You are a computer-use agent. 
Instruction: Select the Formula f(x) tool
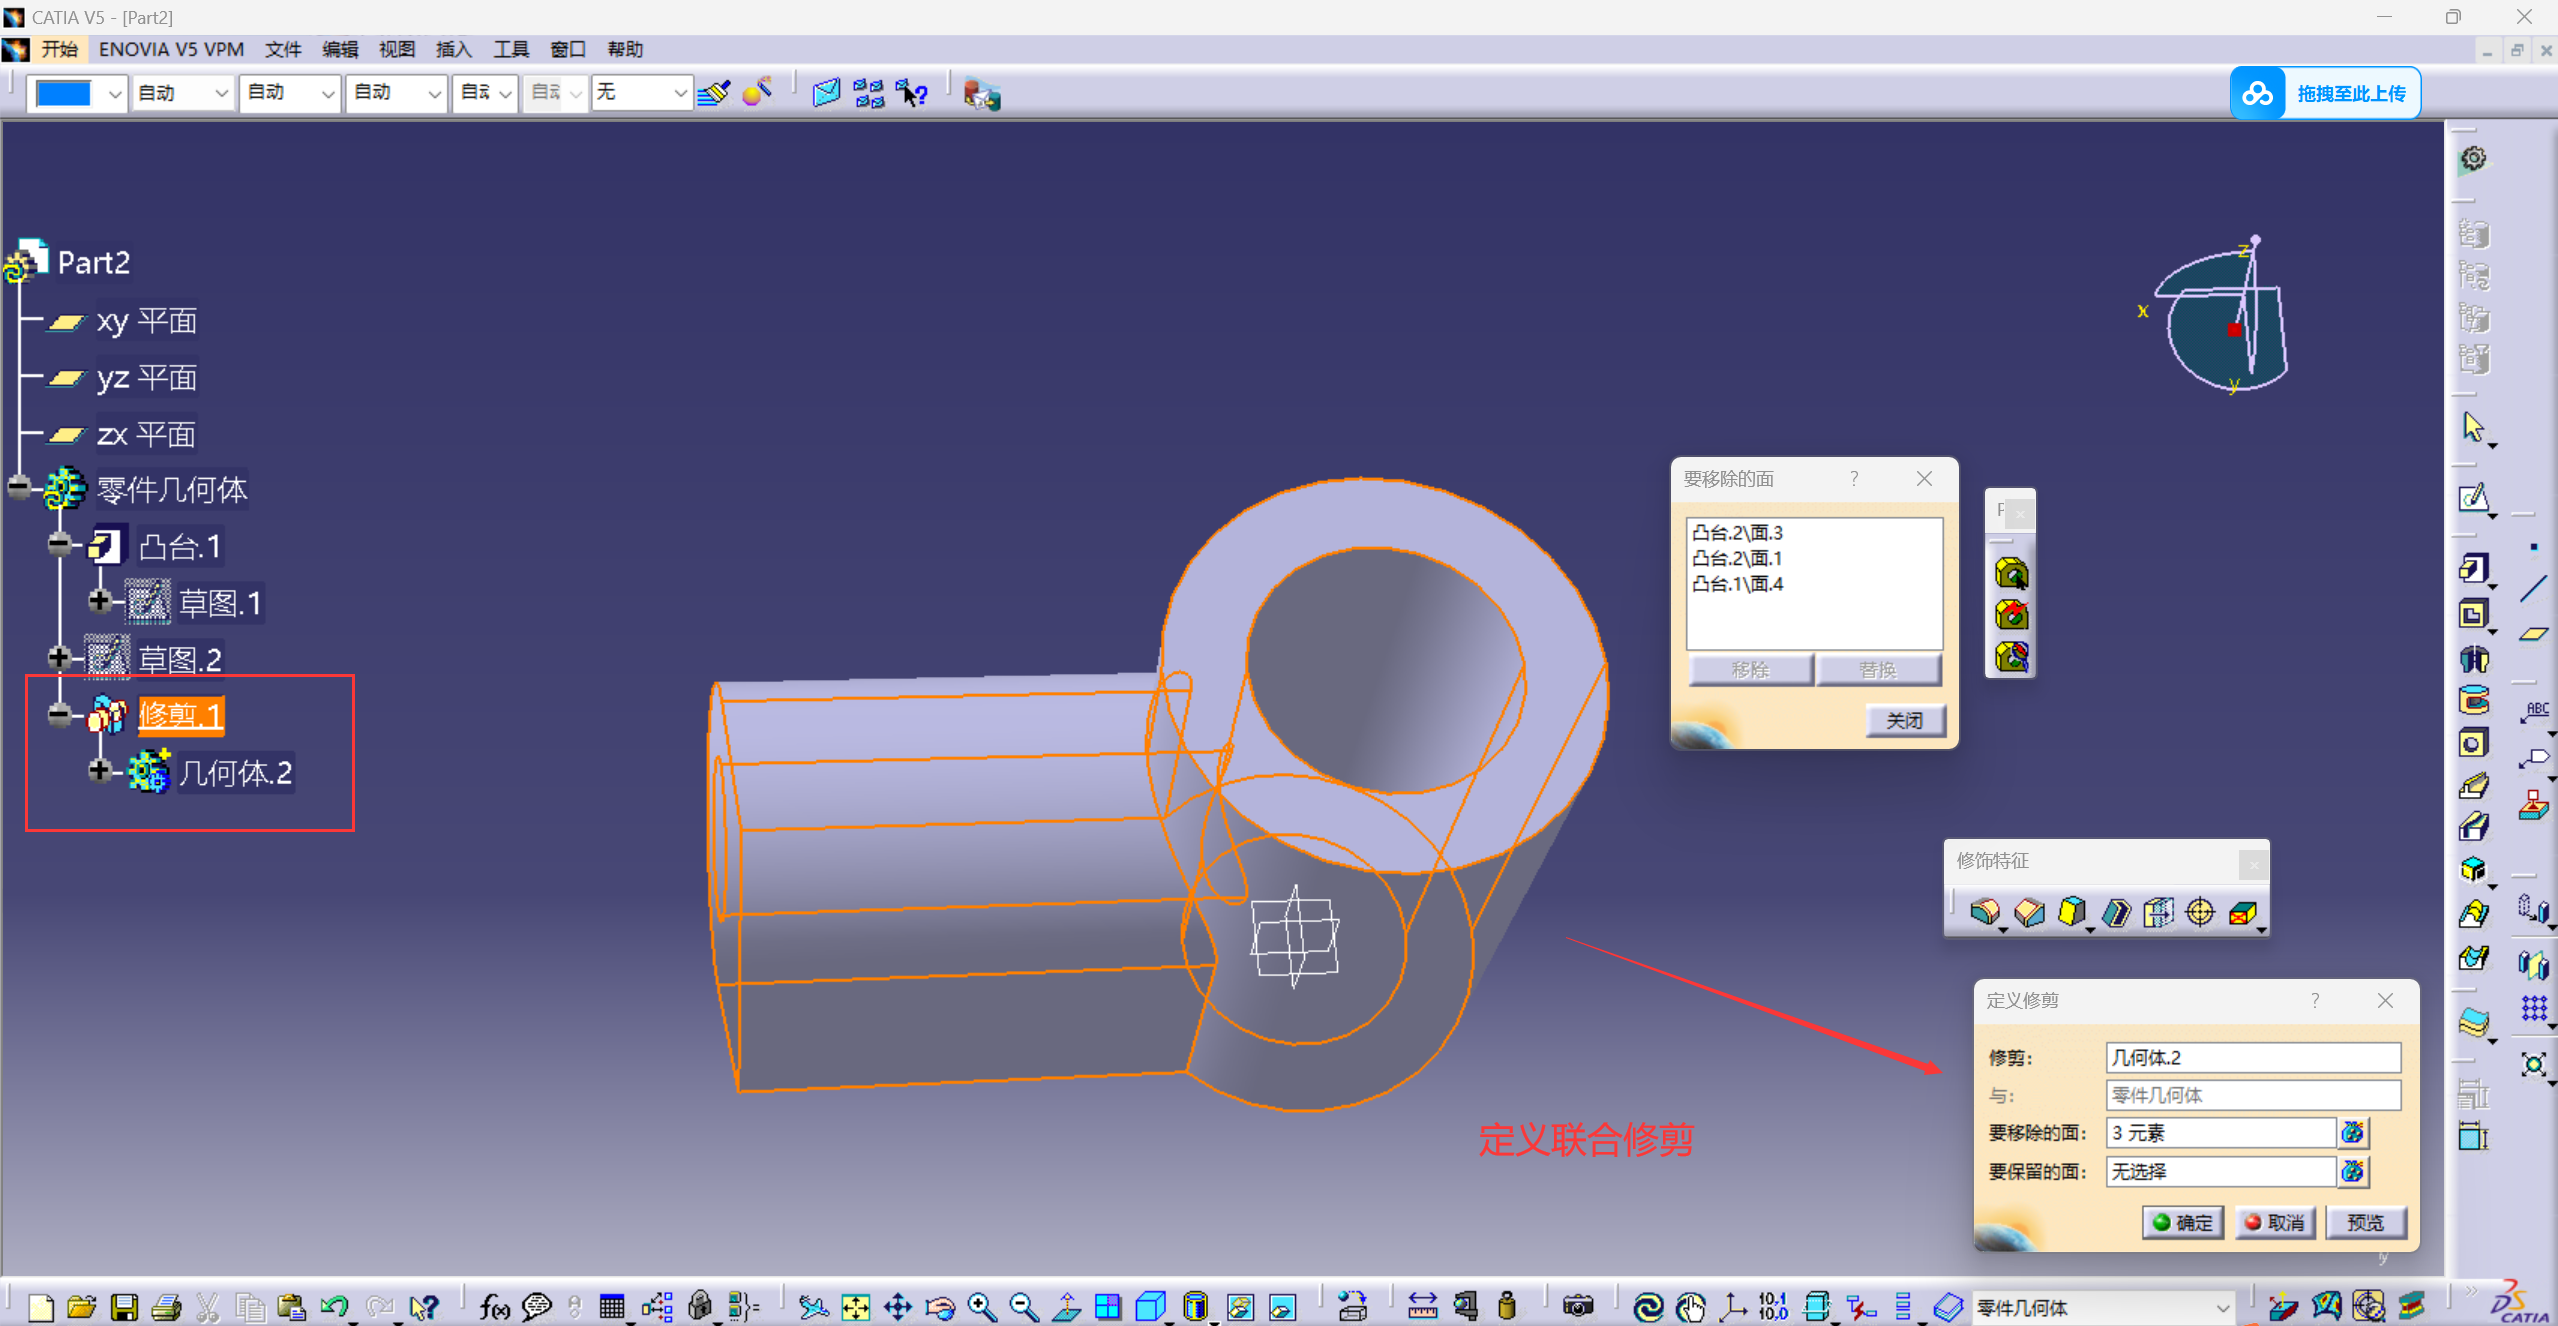coord(494,1306)
